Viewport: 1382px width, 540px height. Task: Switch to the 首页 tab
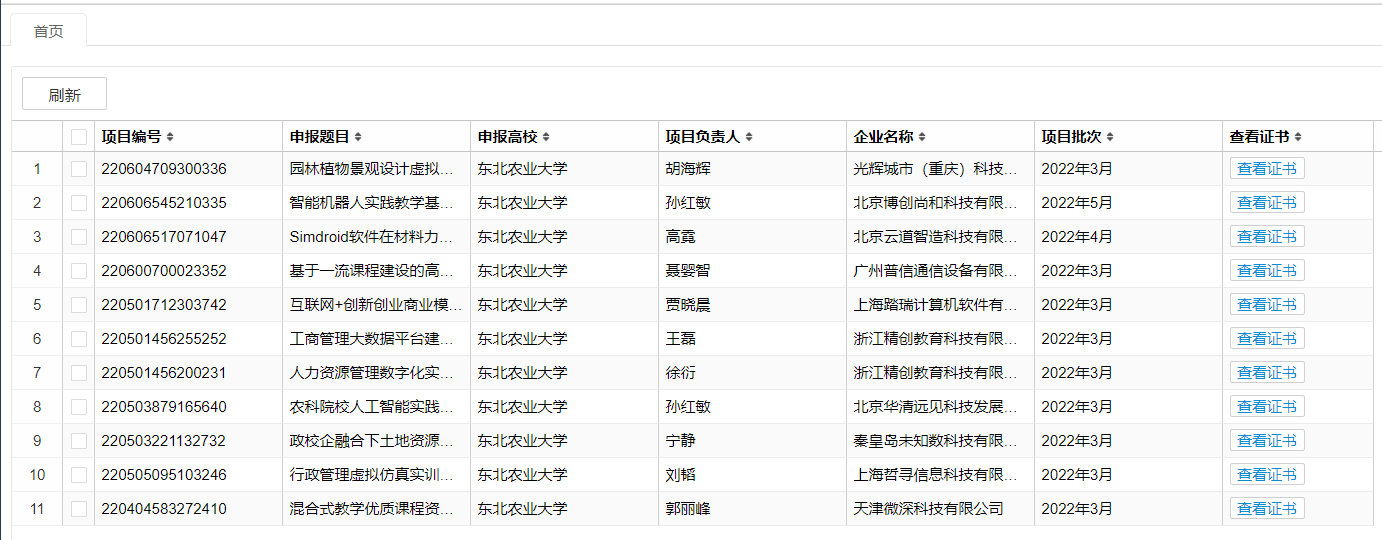(48, 31)
